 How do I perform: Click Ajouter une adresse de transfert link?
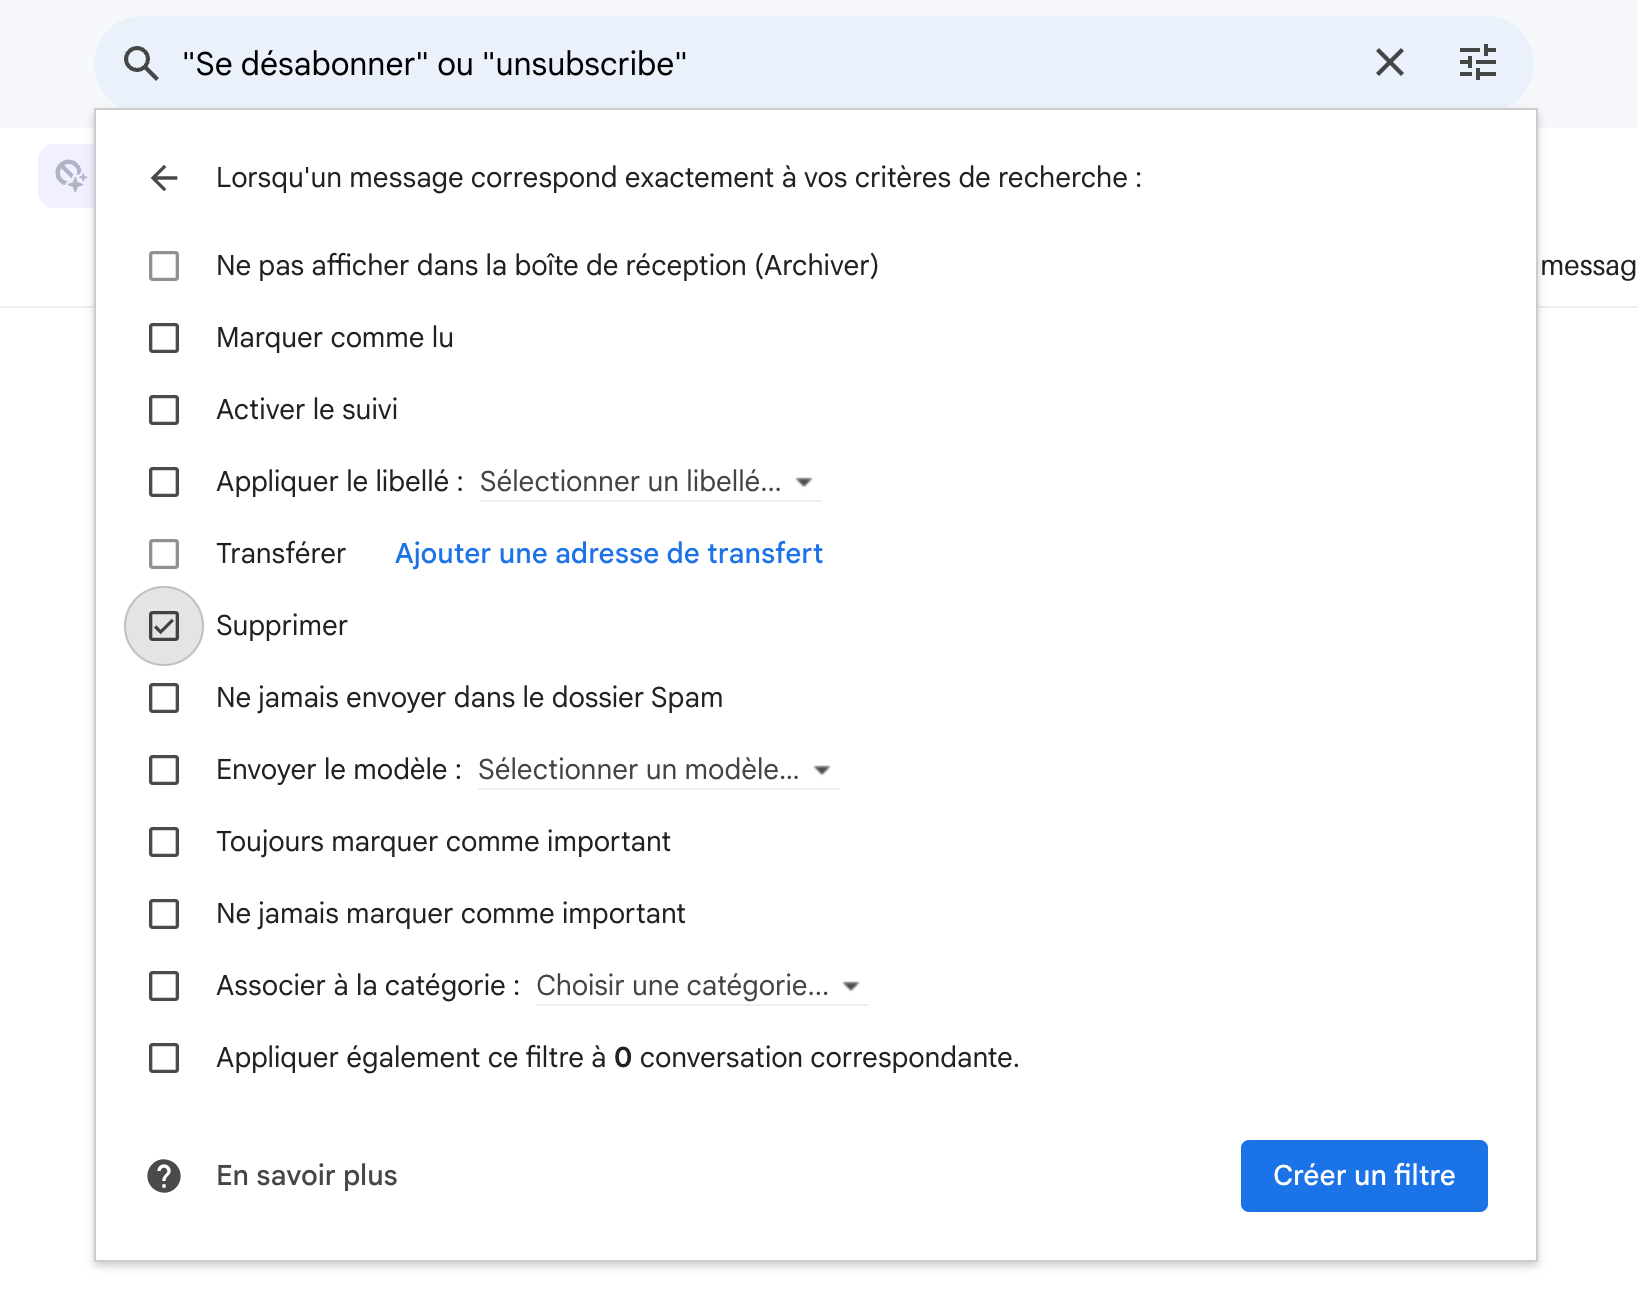(609, 554)
